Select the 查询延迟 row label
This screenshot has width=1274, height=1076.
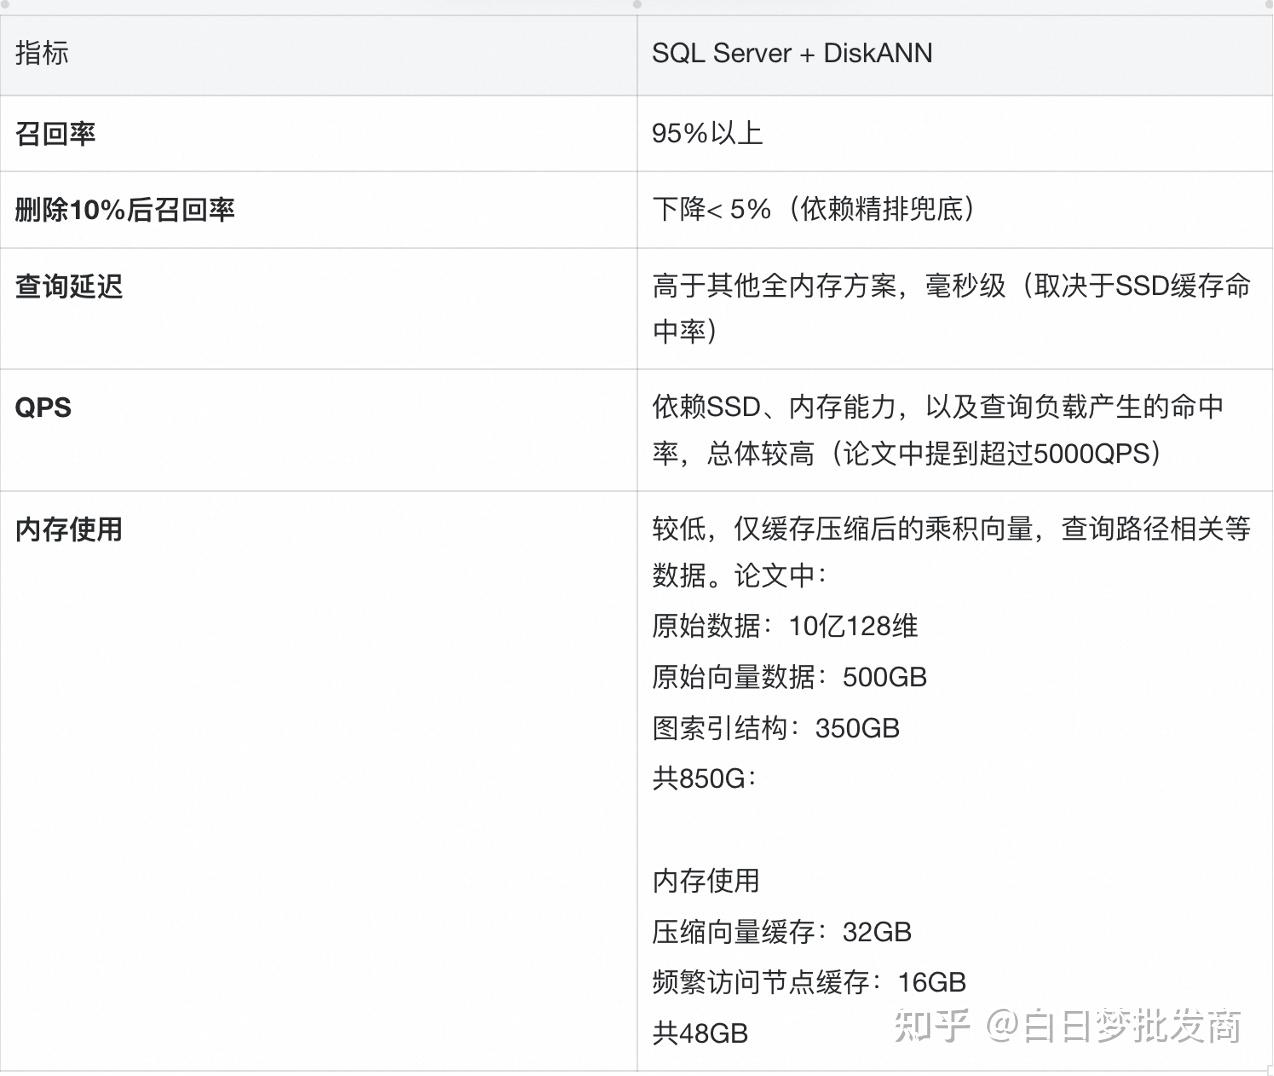pyautogui.click(x=66, y=287)
